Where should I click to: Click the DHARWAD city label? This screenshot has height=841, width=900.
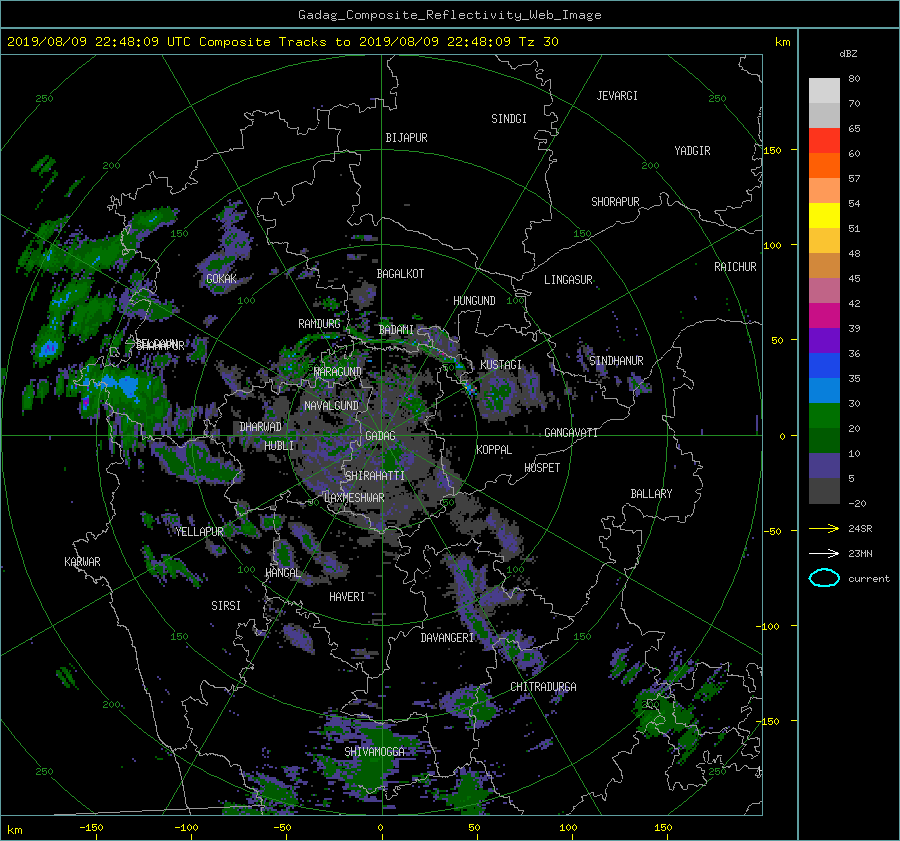261,427
